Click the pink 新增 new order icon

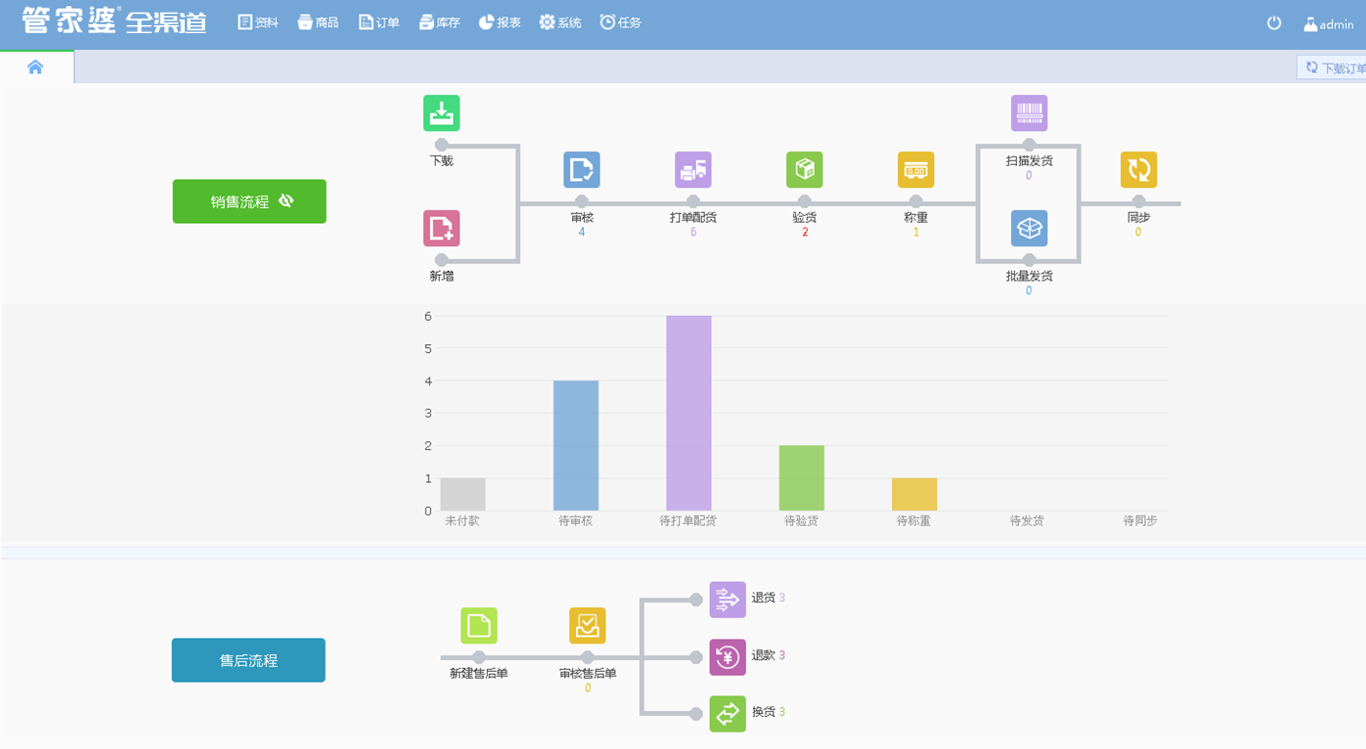(441, 229)
